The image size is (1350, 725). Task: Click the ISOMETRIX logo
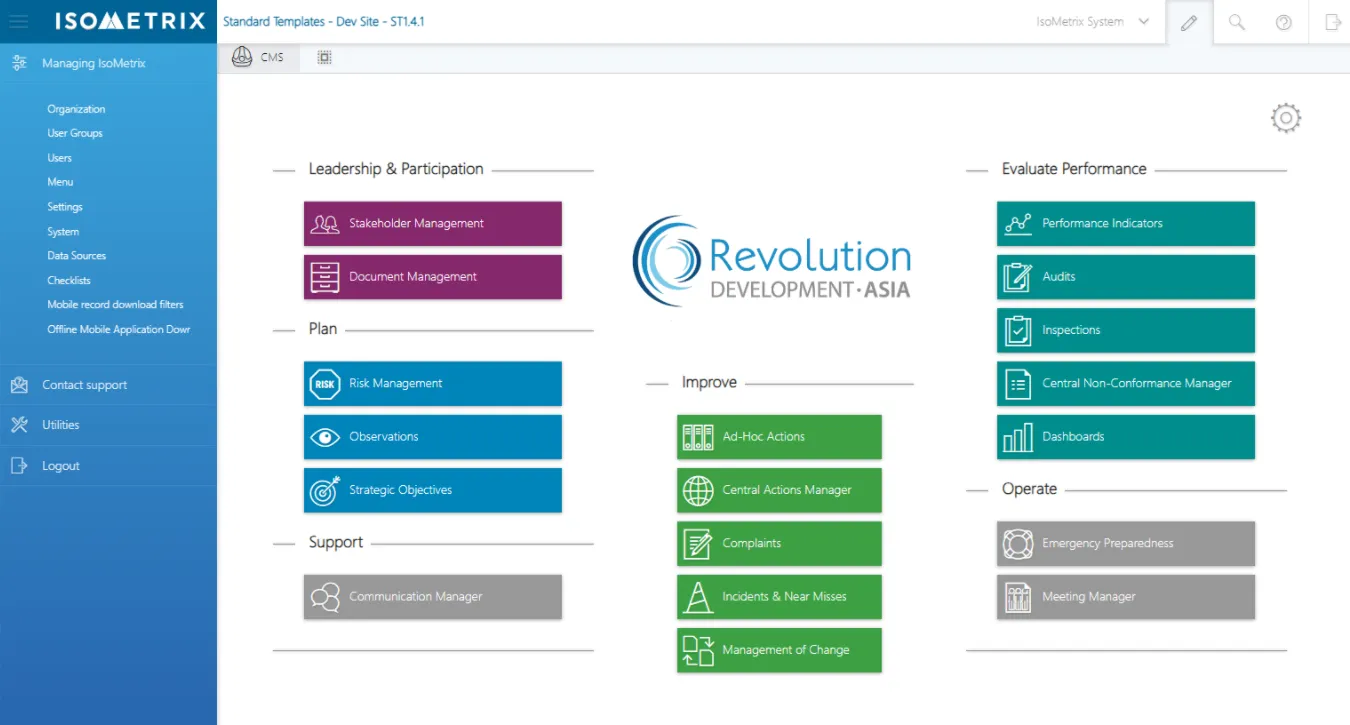tap(130, 21)
